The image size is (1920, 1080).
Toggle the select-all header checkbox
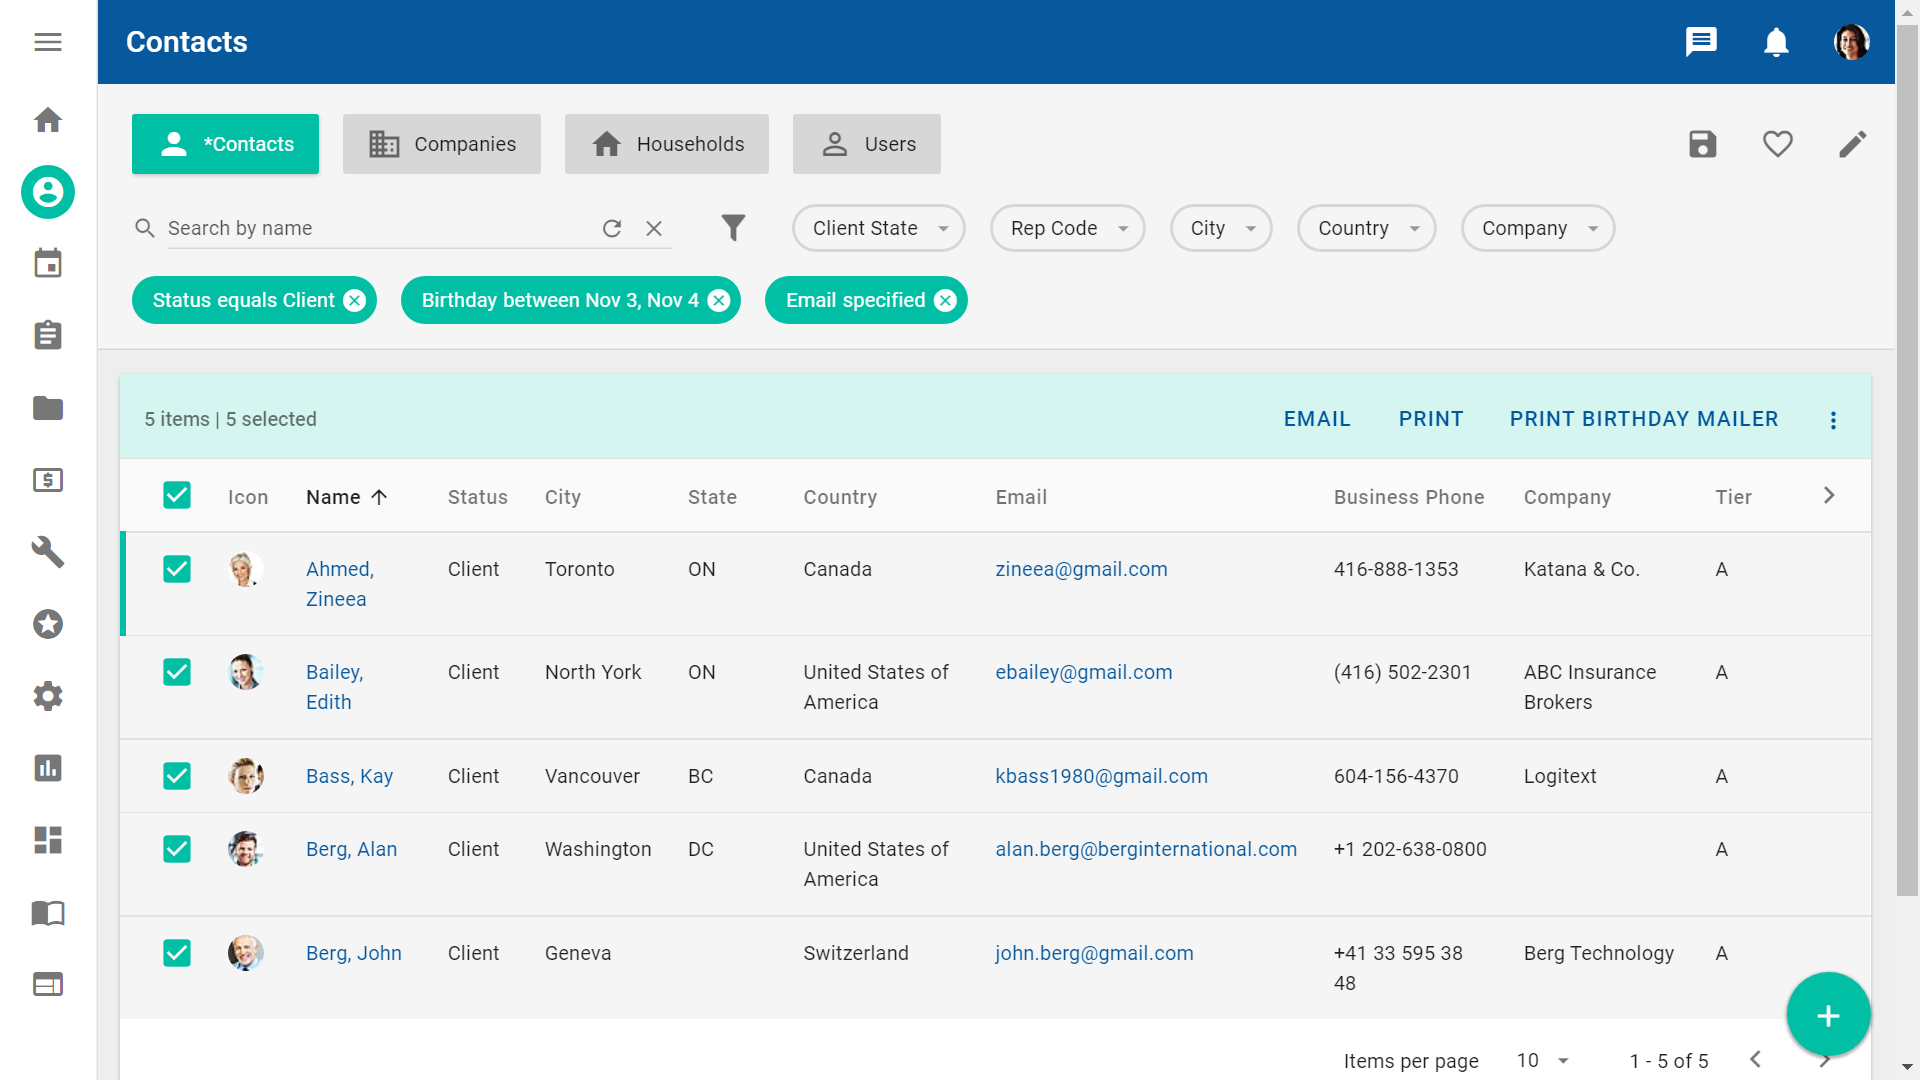click(x=177, y=495)
